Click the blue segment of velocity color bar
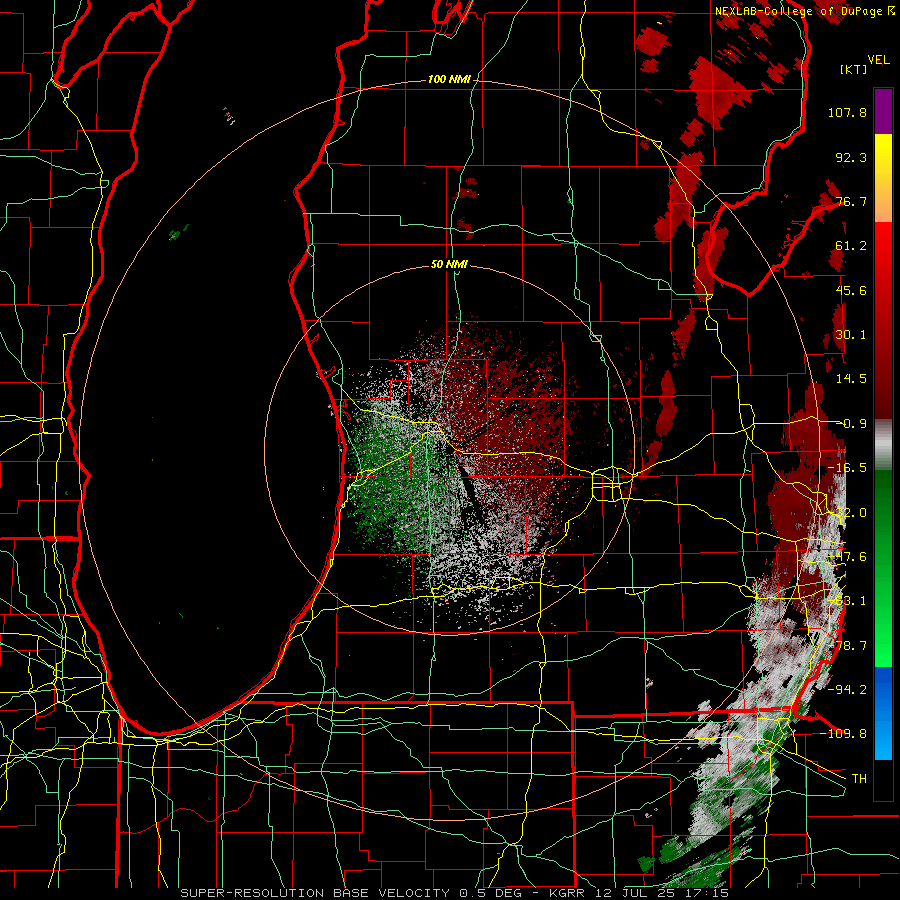This screenshot has width=900, height=900. [883, 713]
